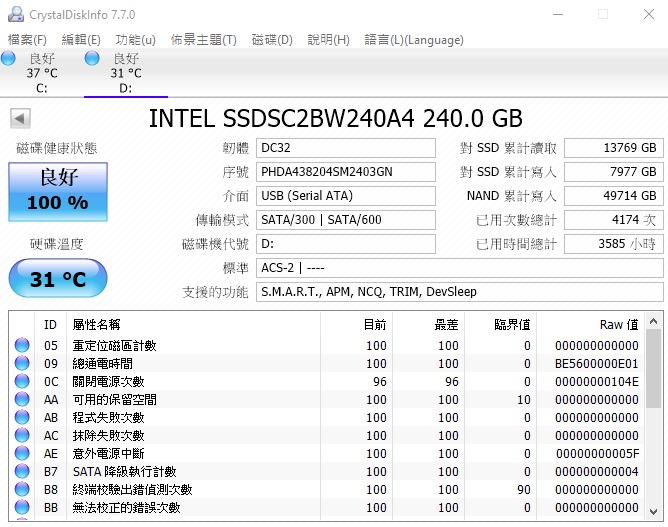Click the transfer mode field SATA/300 | SATA/600

(346, 220)
